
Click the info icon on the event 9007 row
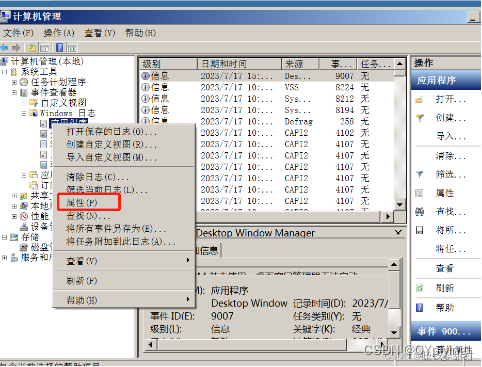145,76
